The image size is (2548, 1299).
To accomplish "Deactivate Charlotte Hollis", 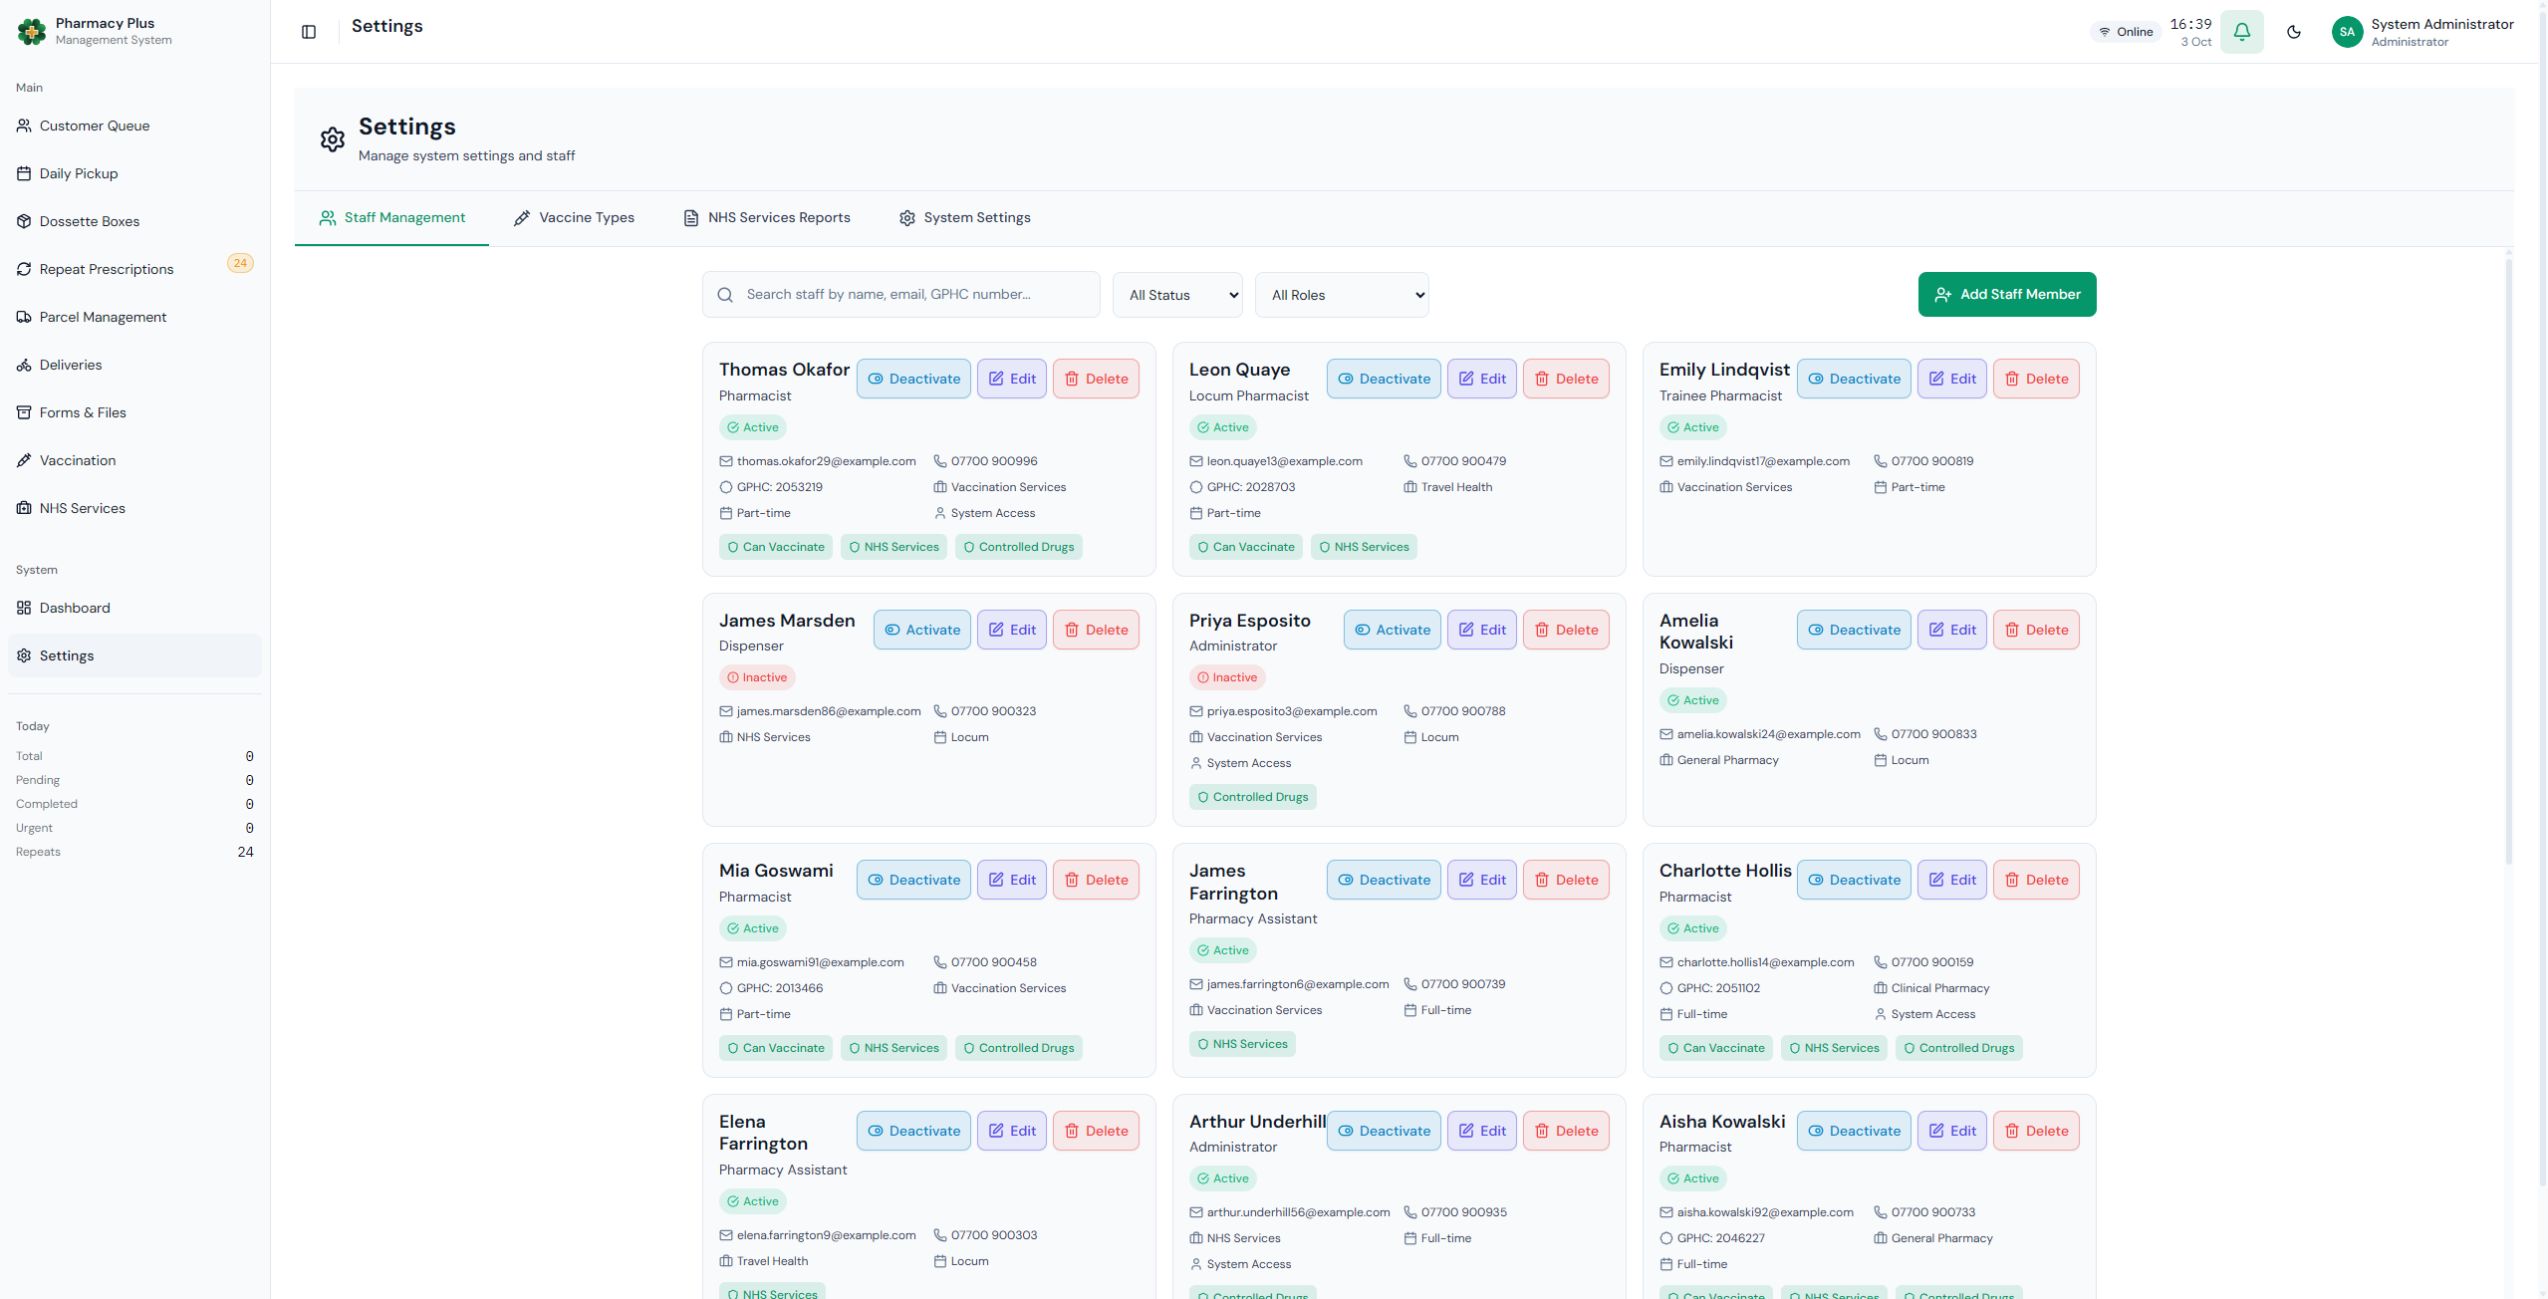I will 1853,880.
